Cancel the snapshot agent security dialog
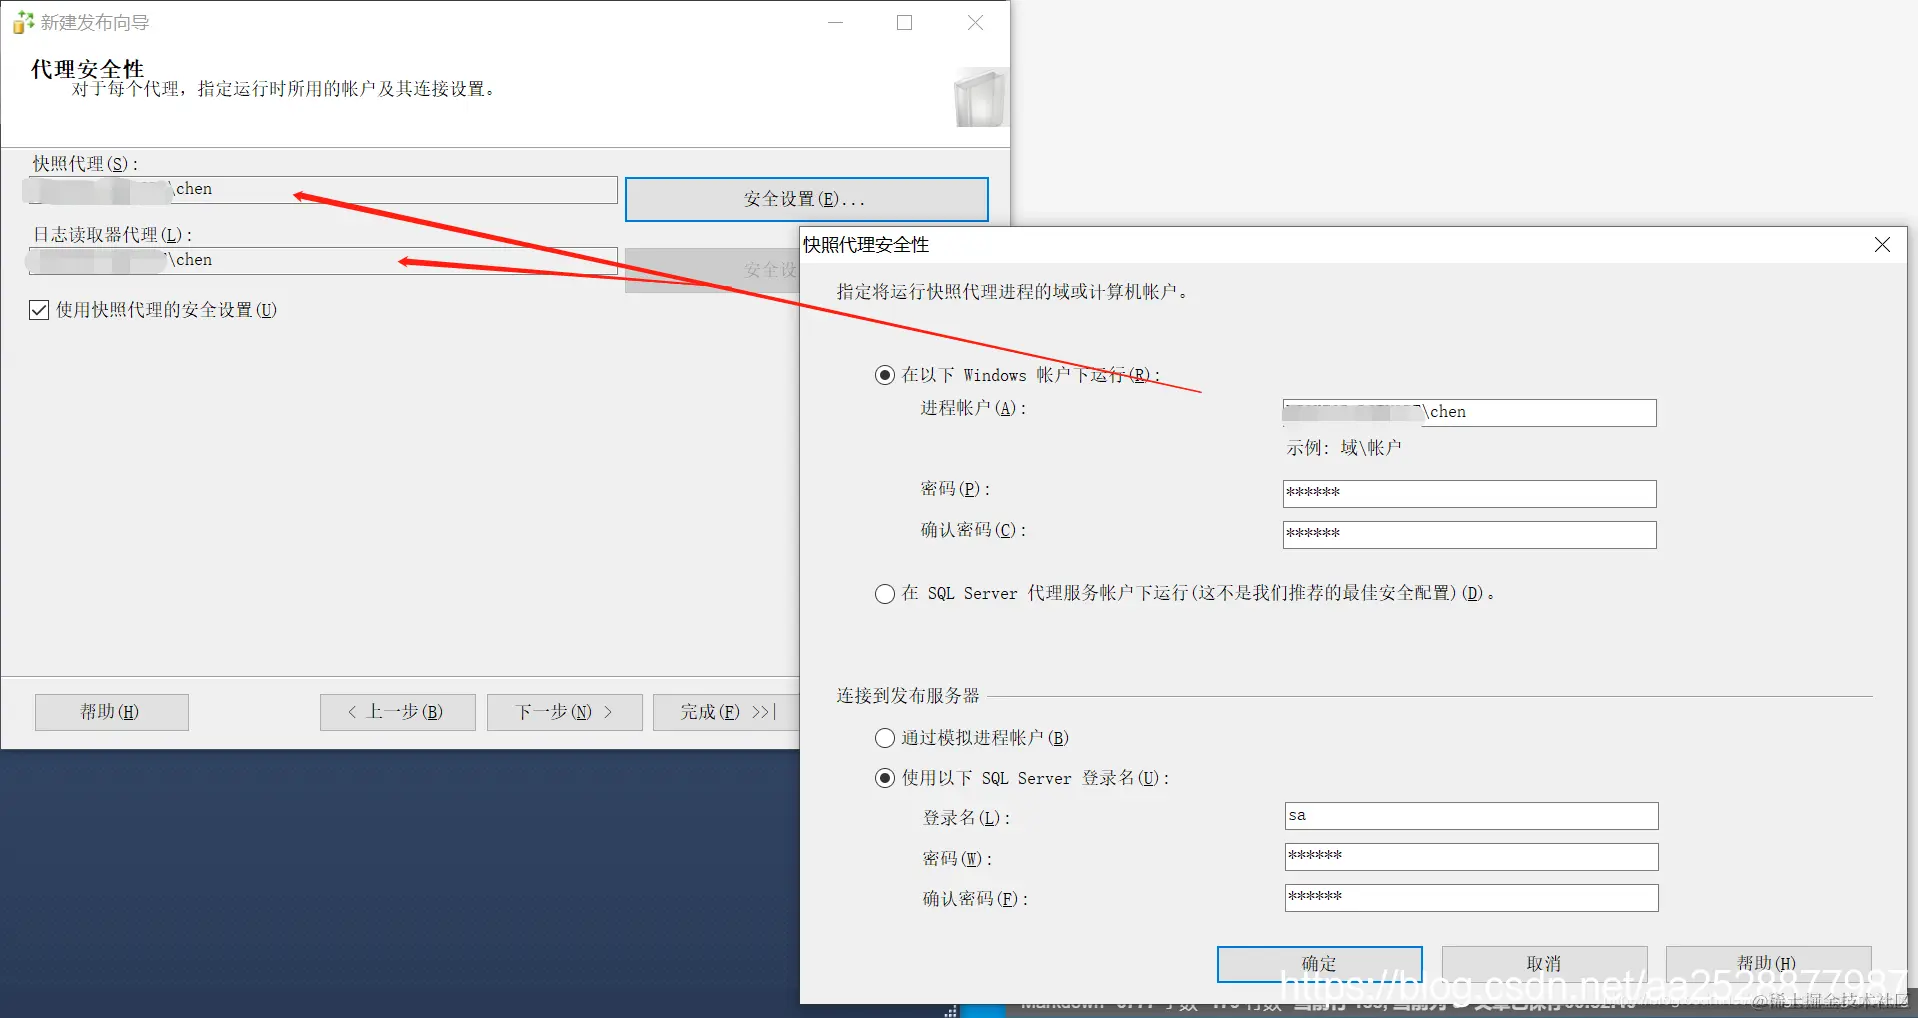 point(1544,964)
